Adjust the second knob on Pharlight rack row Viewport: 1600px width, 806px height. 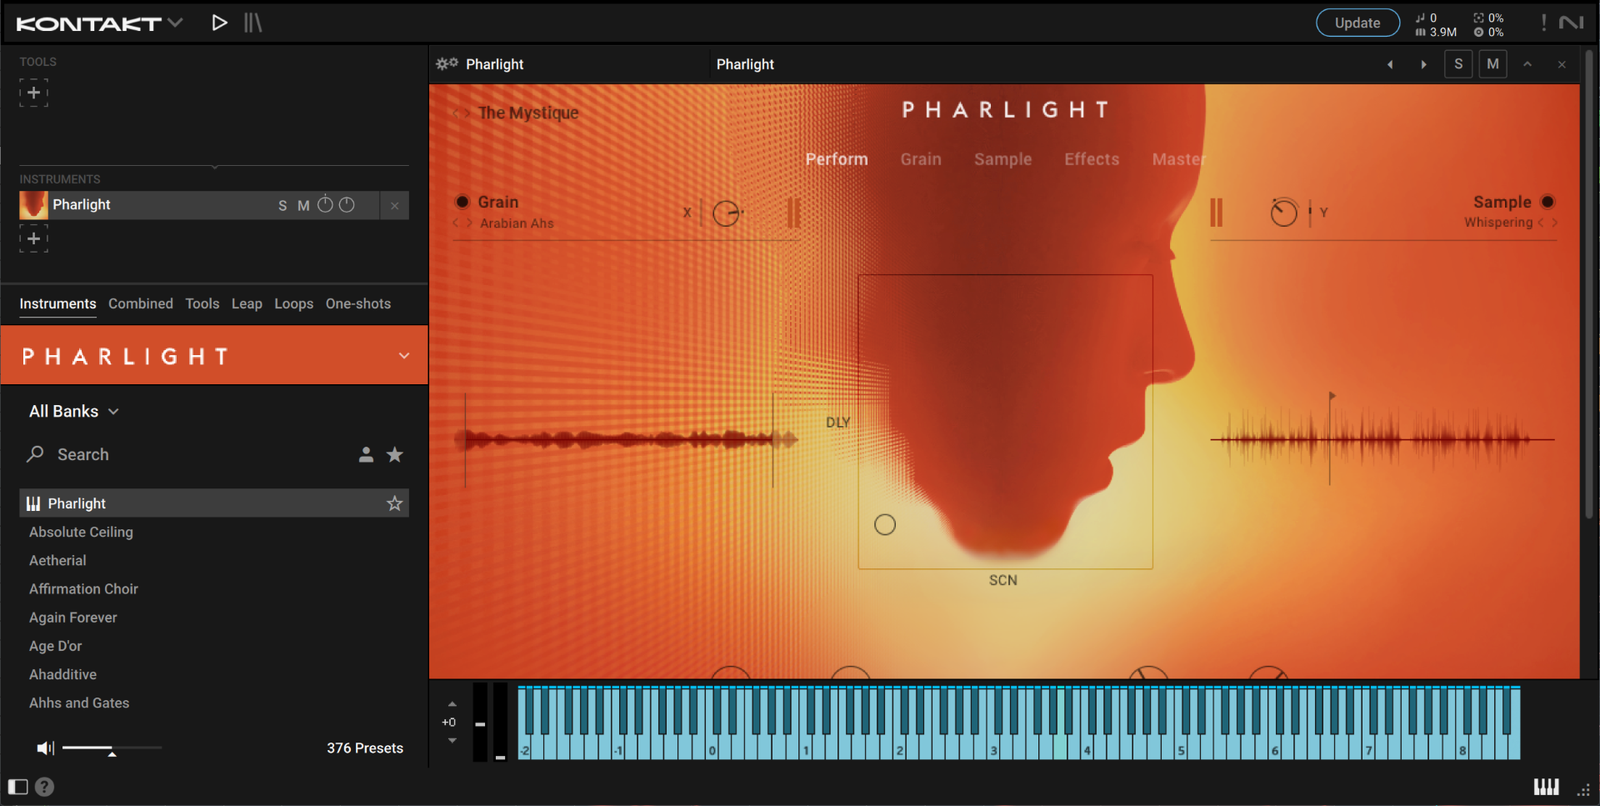point(347,204)
